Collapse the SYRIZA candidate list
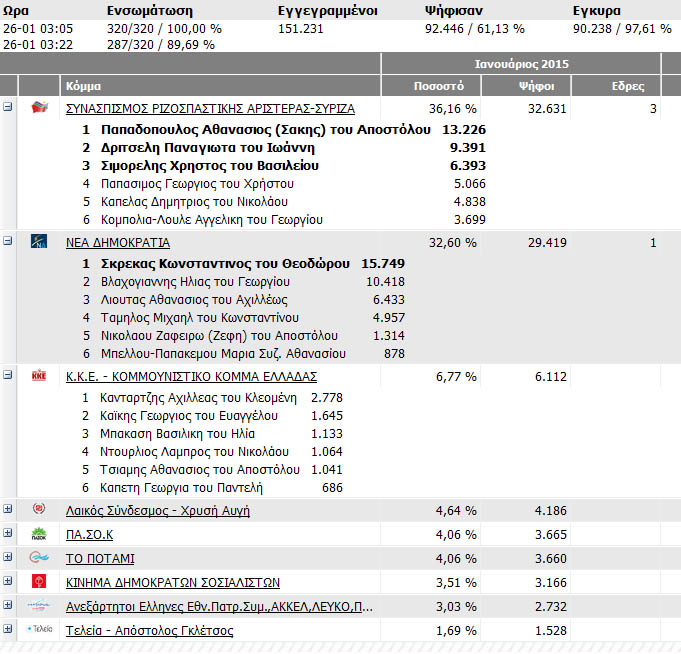681x654 pixels. [x=8, y=107]
